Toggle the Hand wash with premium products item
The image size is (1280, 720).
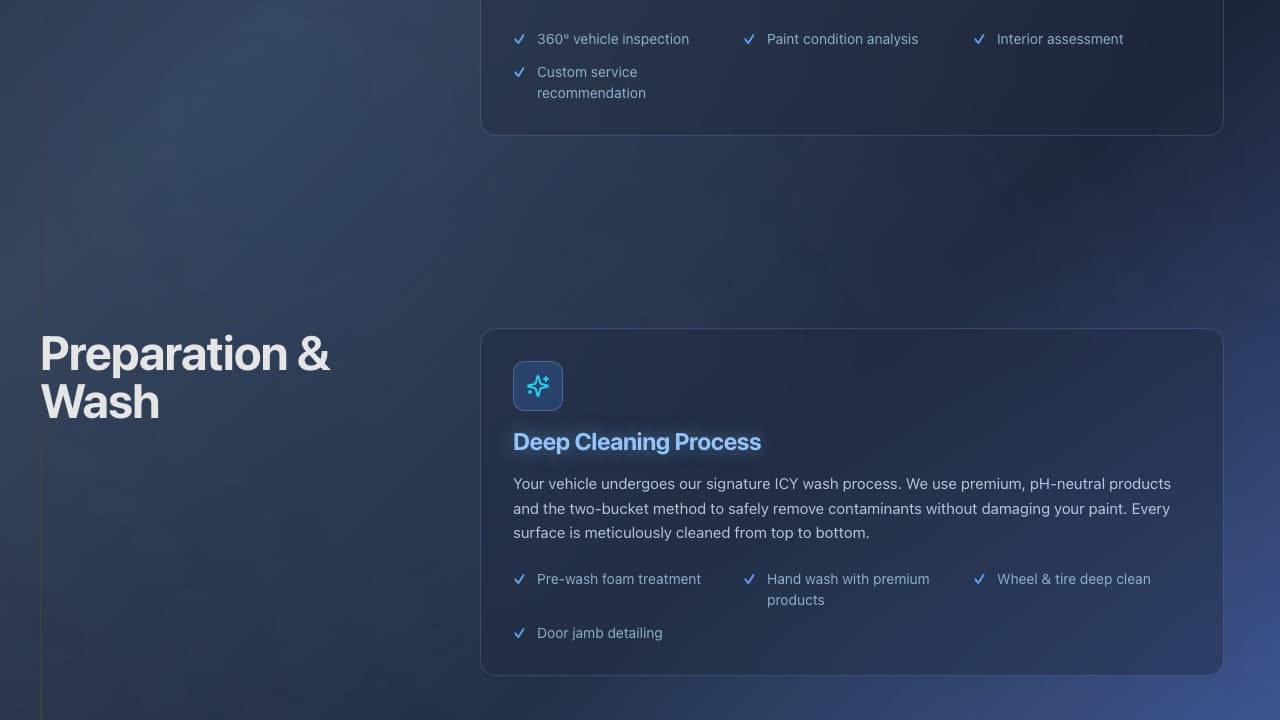point(848,589)
